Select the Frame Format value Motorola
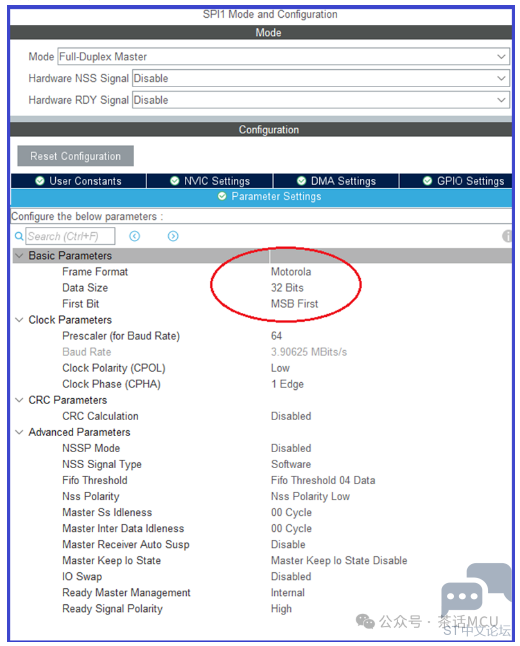The image size is (520, 646). [291, 272]
